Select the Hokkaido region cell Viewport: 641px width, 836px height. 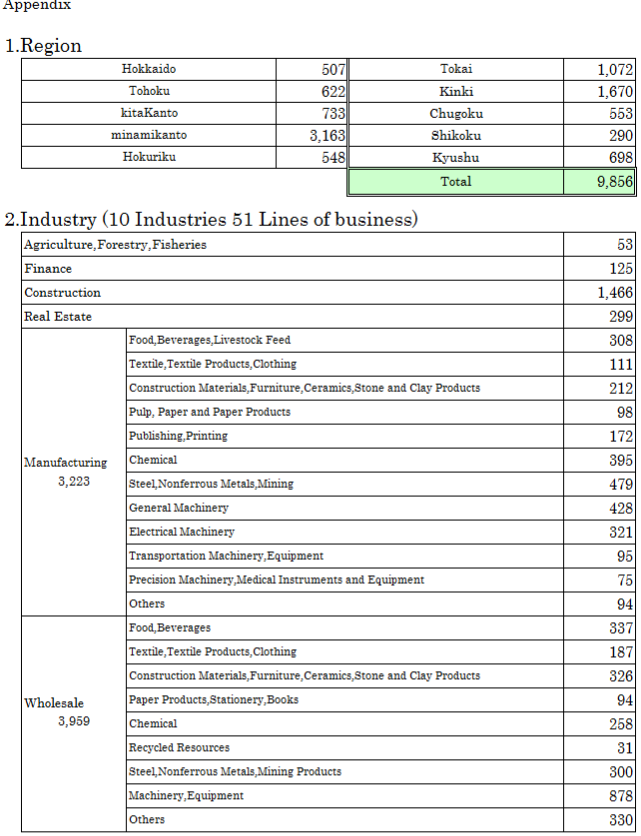click(x=149, y=69)
